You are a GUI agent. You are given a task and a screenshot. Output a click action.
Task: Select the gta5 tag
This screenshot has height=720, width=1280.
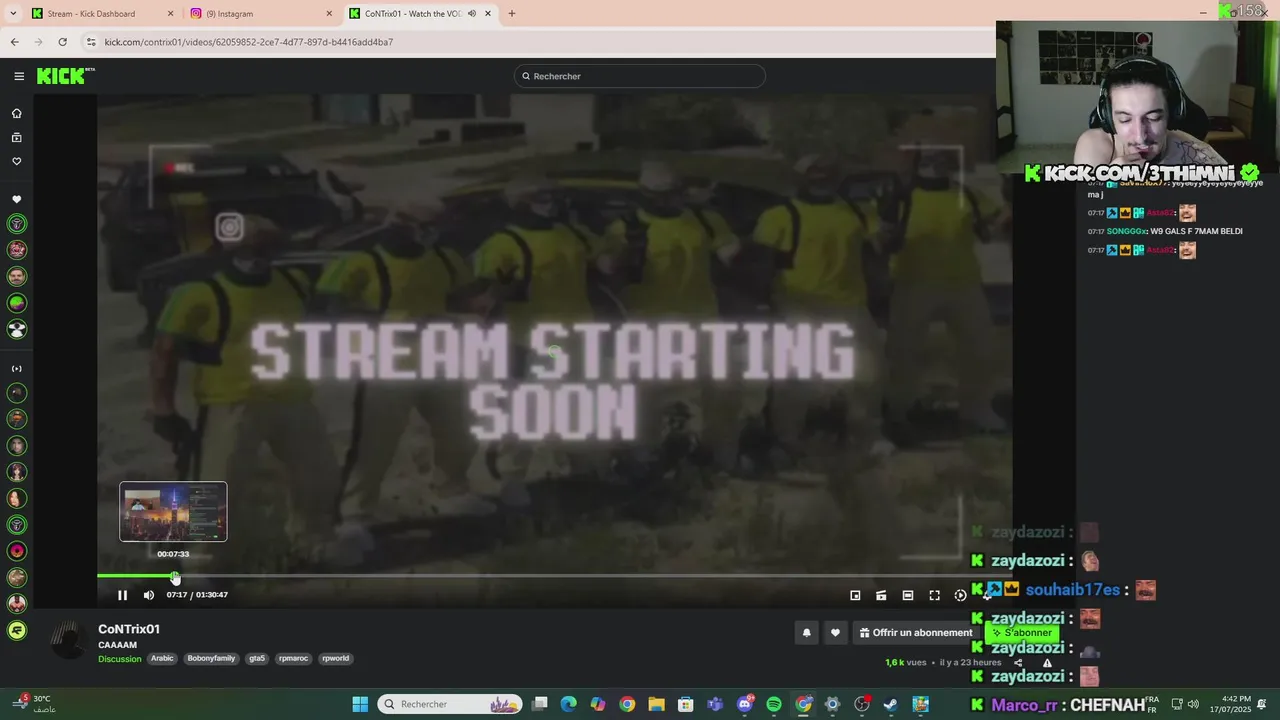pos(257,659)
